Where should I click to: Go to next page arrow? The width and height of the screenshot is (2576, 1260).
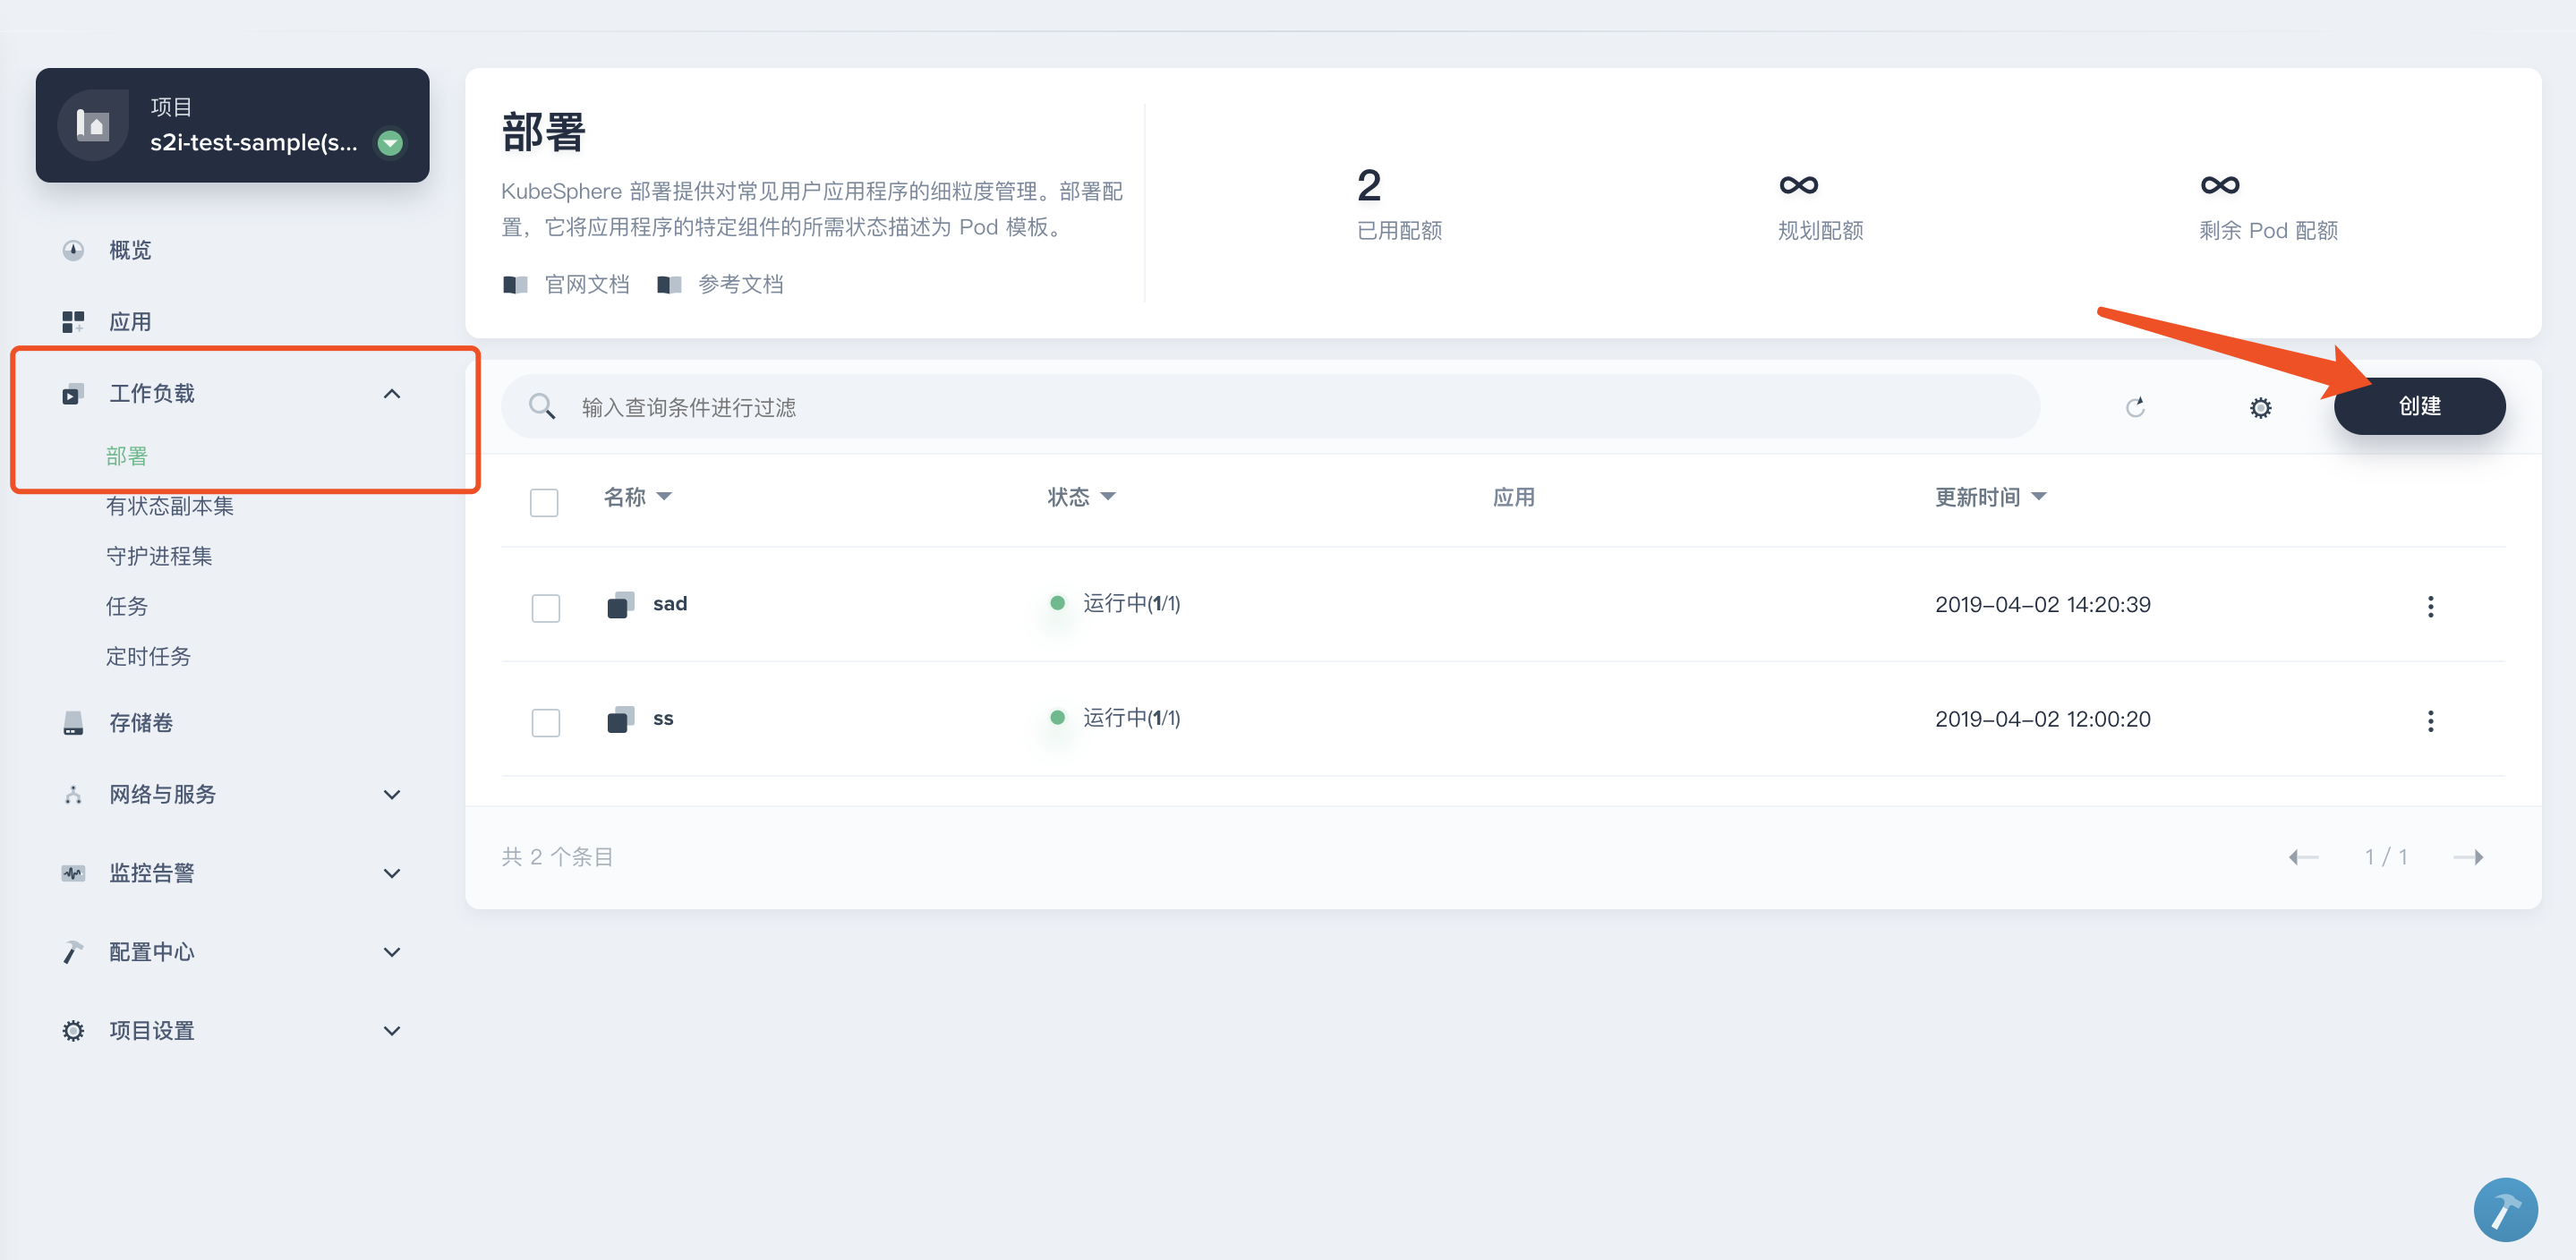tap(2468, 857)
